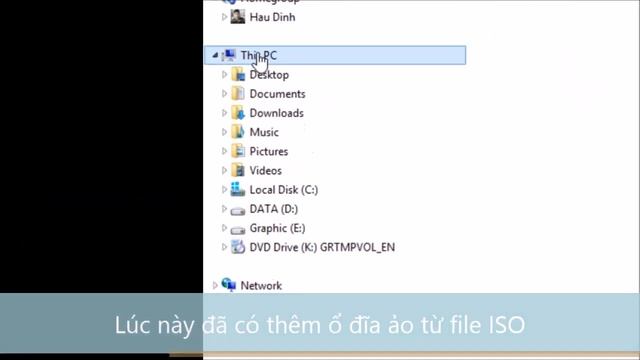This screenshot has width=640, height=360.
Task: Click the Documents folder icon
Action: (238, 93)
